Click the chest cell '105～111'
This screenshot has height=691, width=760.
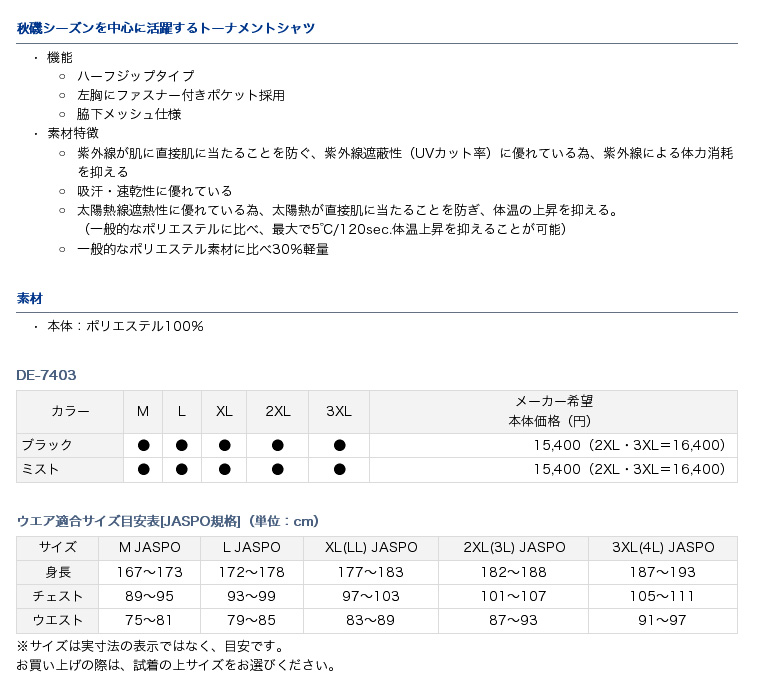[x=663, y=597]
